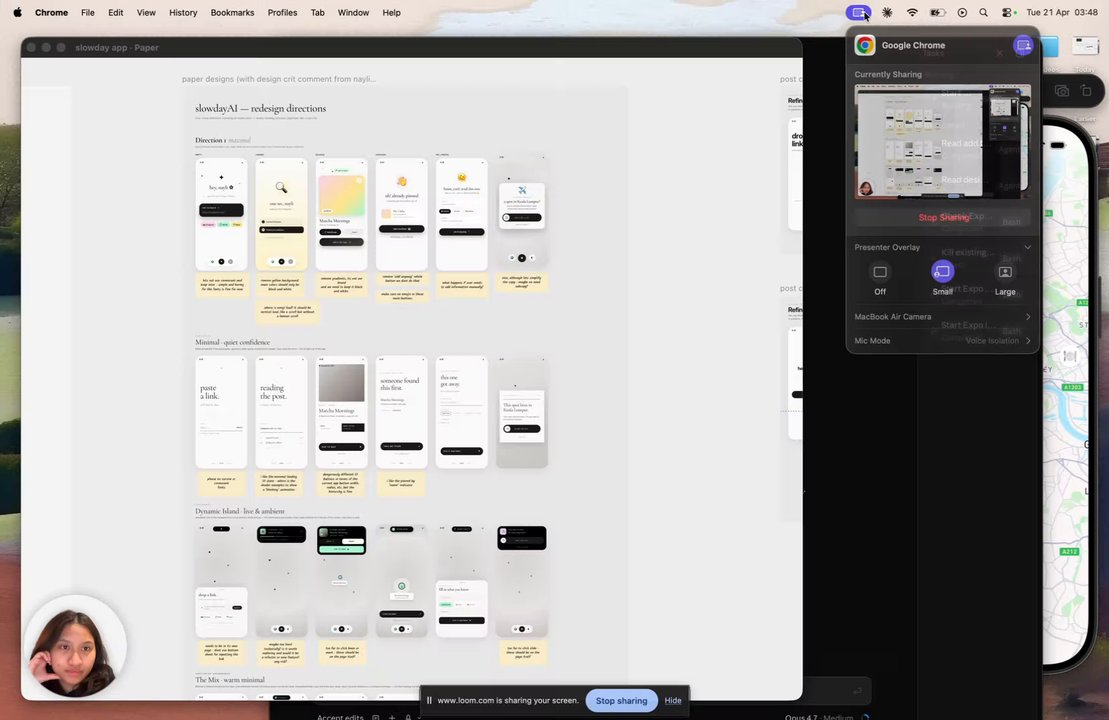The image size is (1109, 720).
Task: Click the simulator rotate device icon
Action: click(x=1086, y=91)
